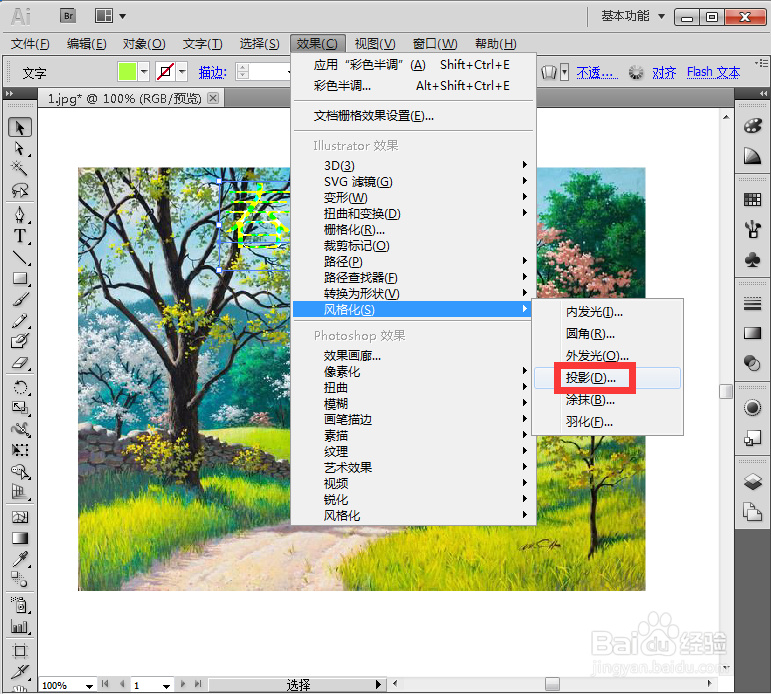Choose 文档栅格效果设置(E)... entry
Image resolution: width=771 pixels, height=694 pixels.
coord(412,116)
